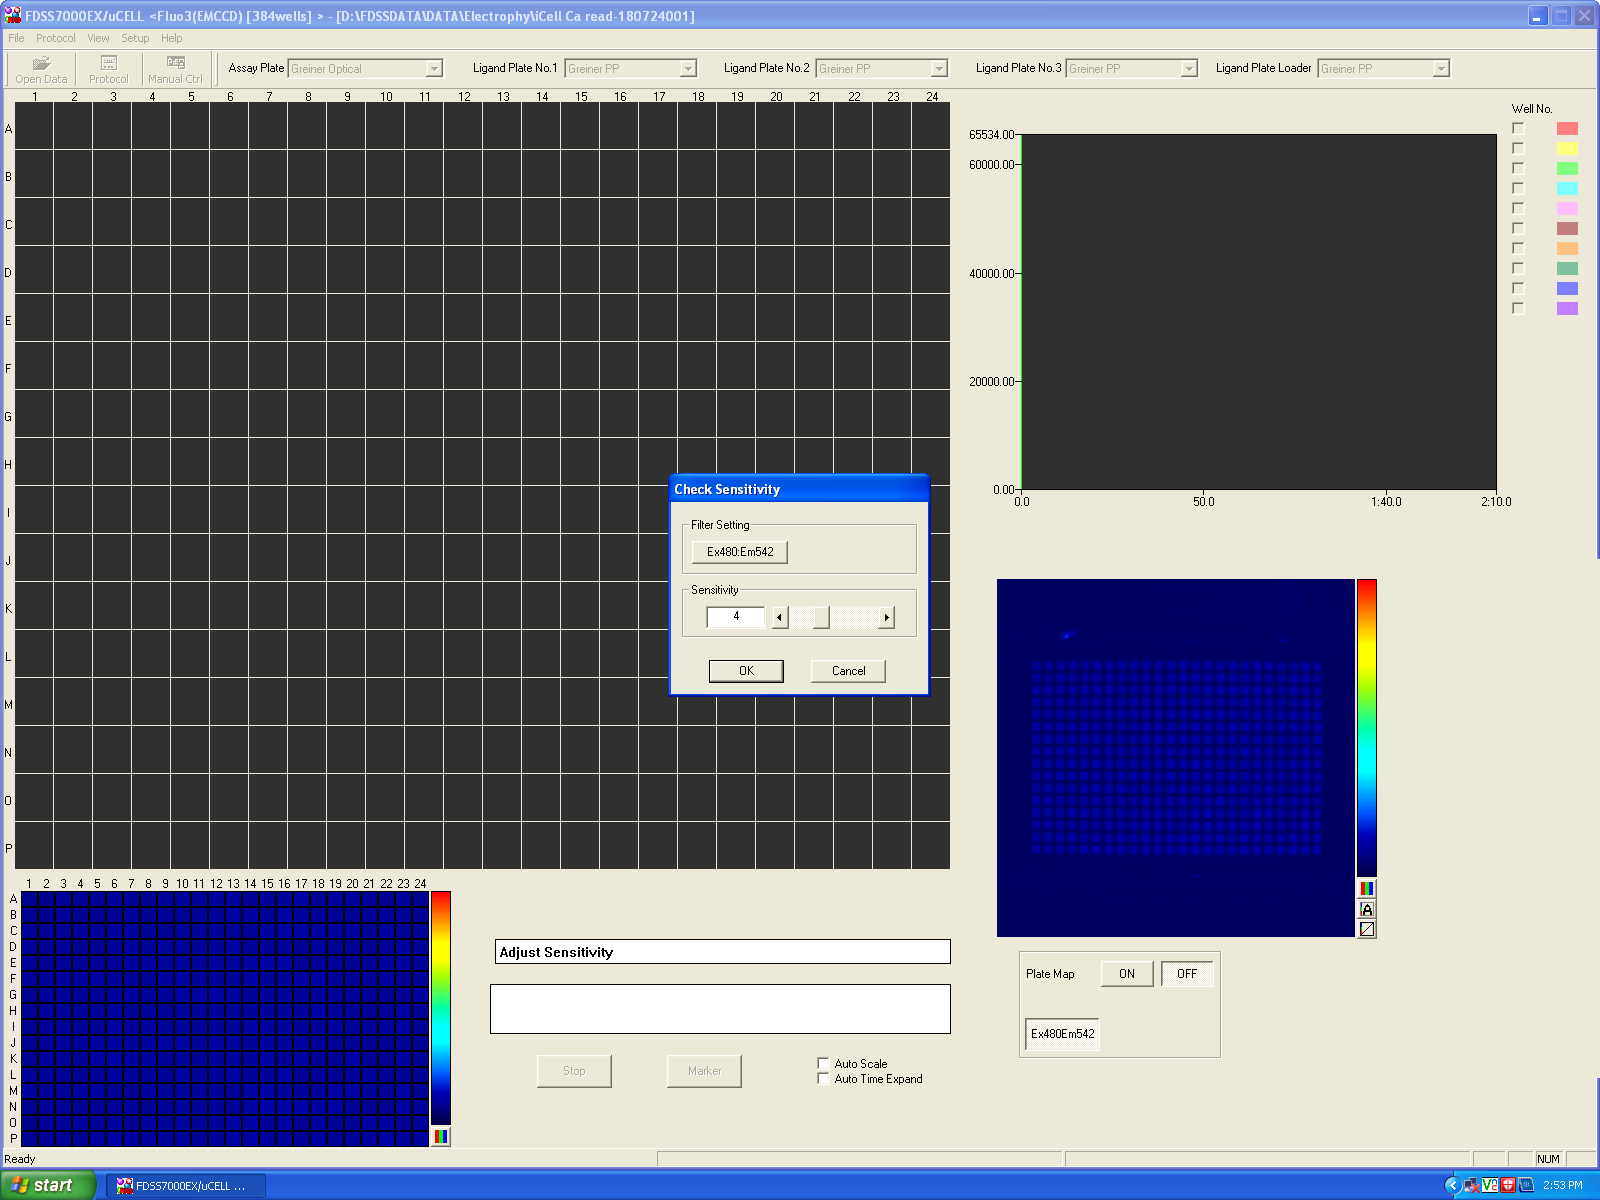Open the View menu
Screen dimensions: 1600x1200
click(98, 38)
